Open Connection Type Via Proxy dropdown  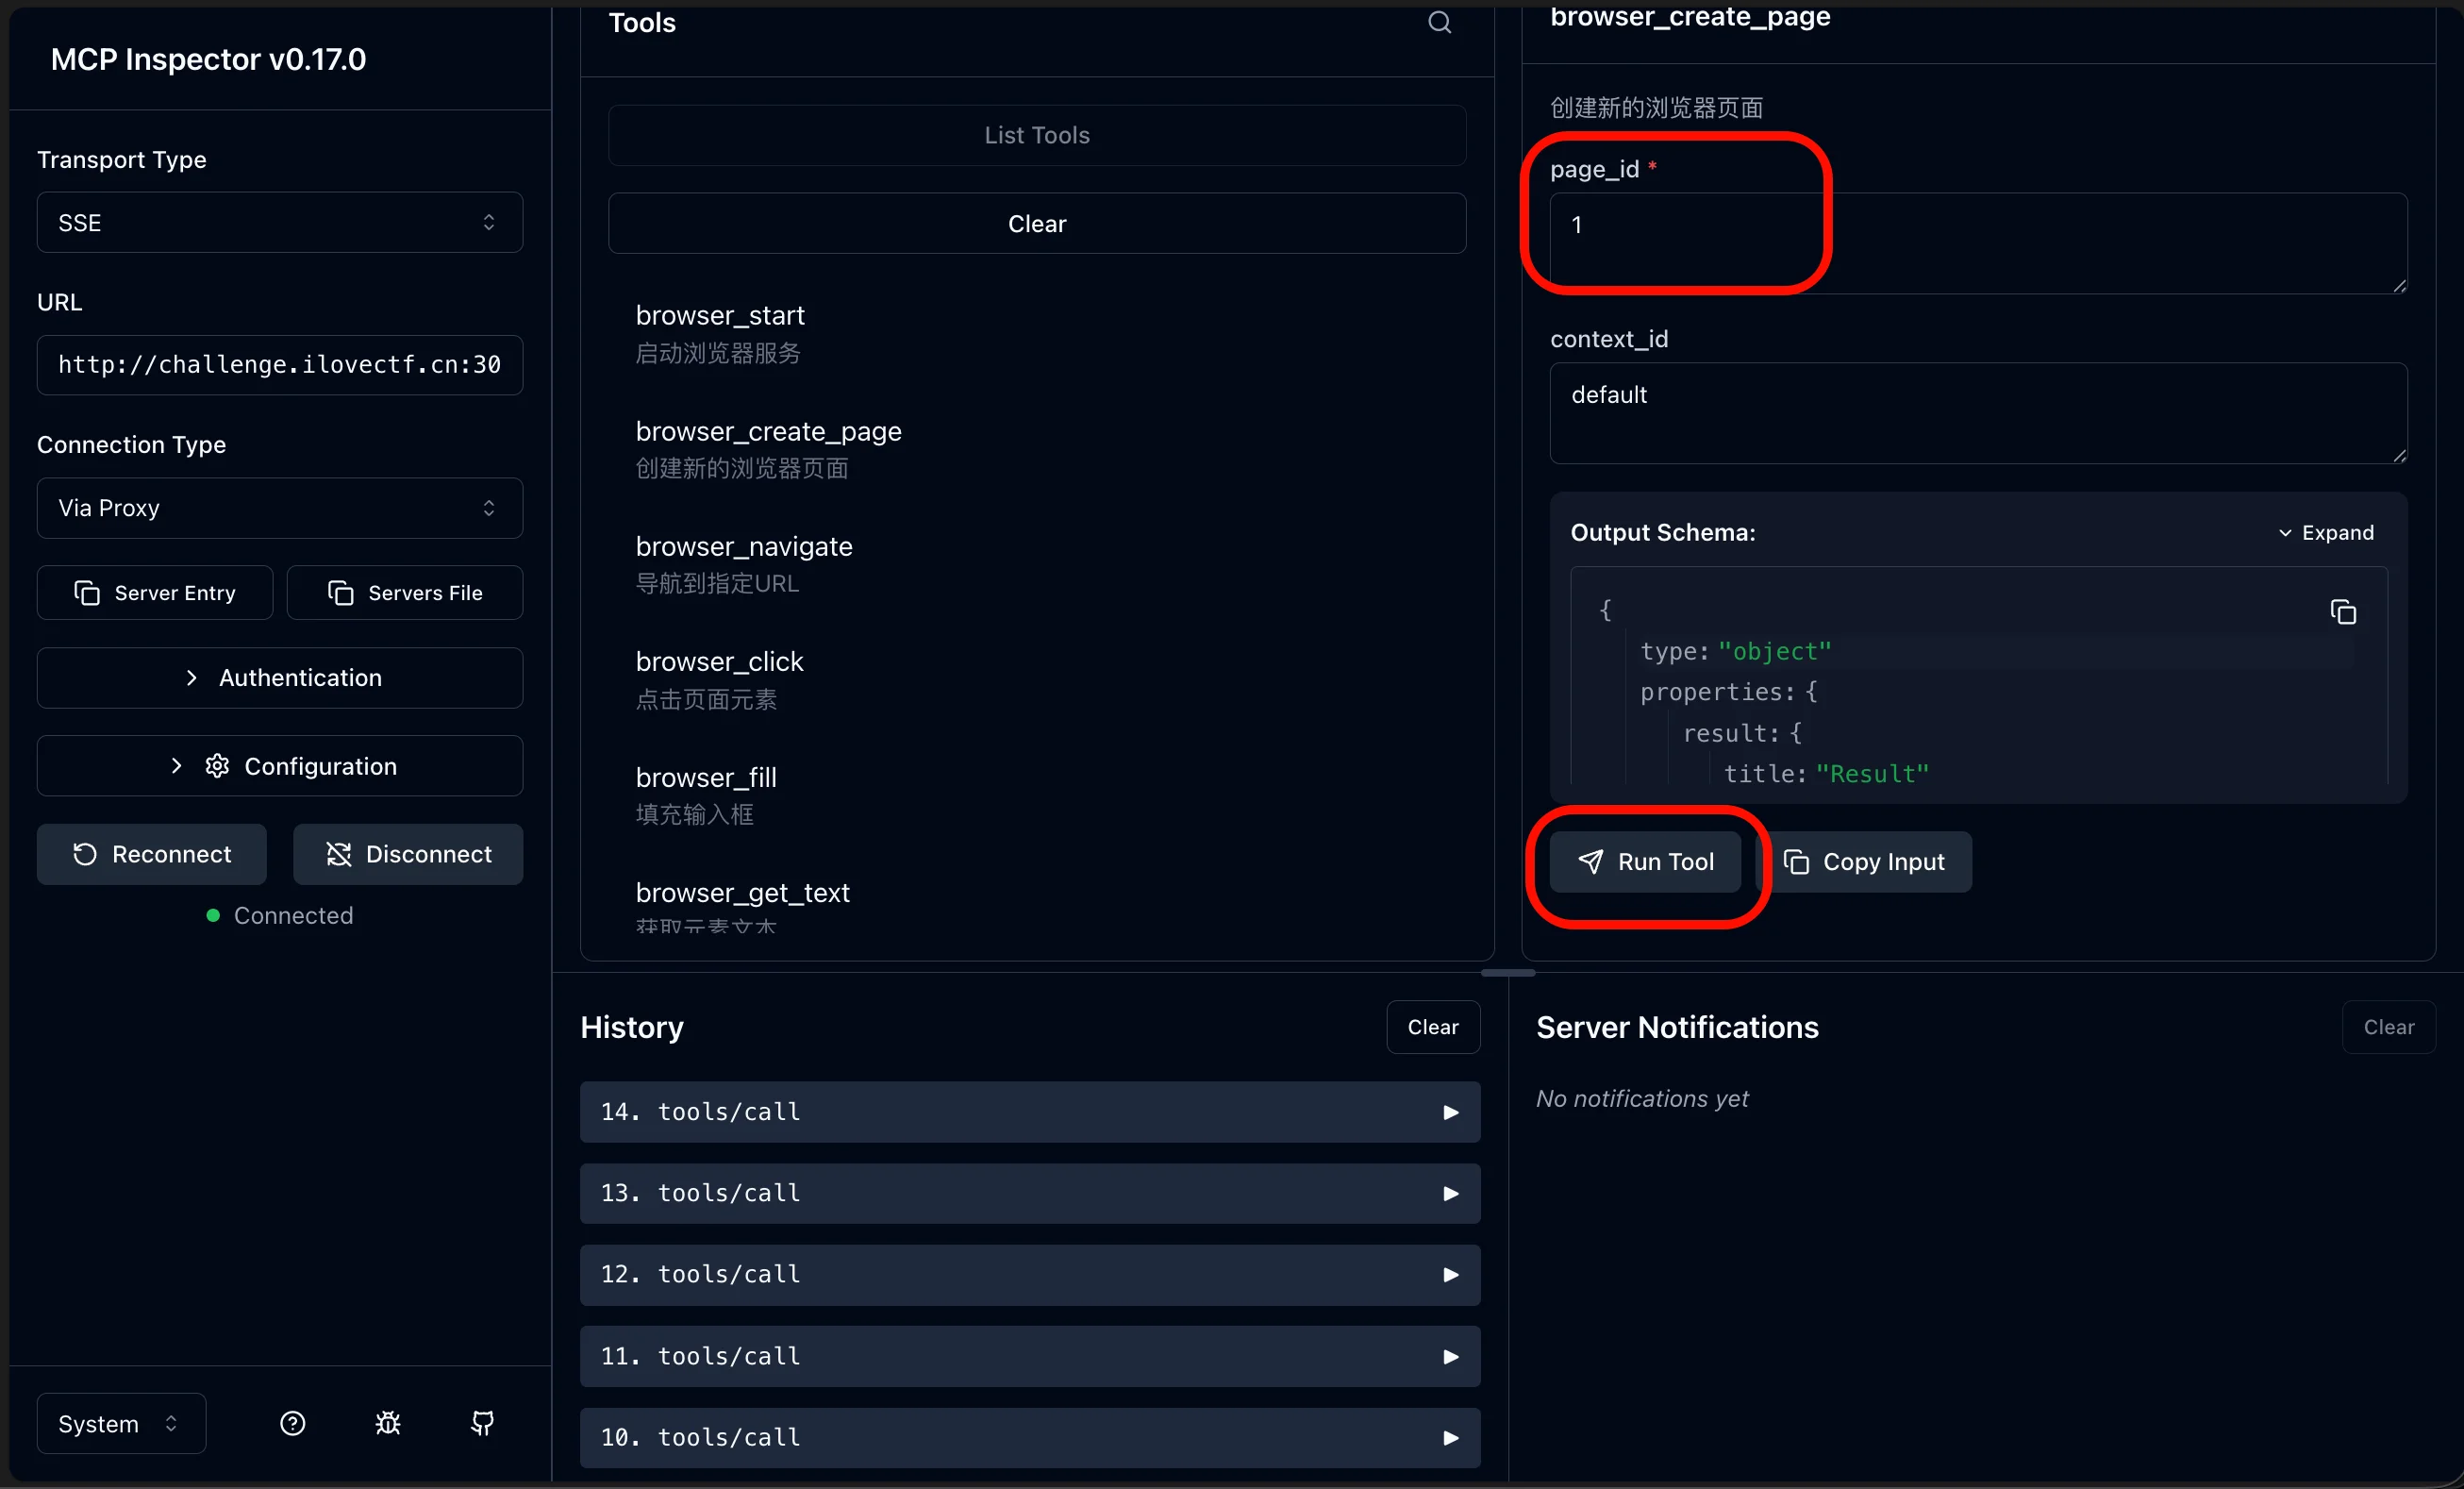[x=280, y=508]
